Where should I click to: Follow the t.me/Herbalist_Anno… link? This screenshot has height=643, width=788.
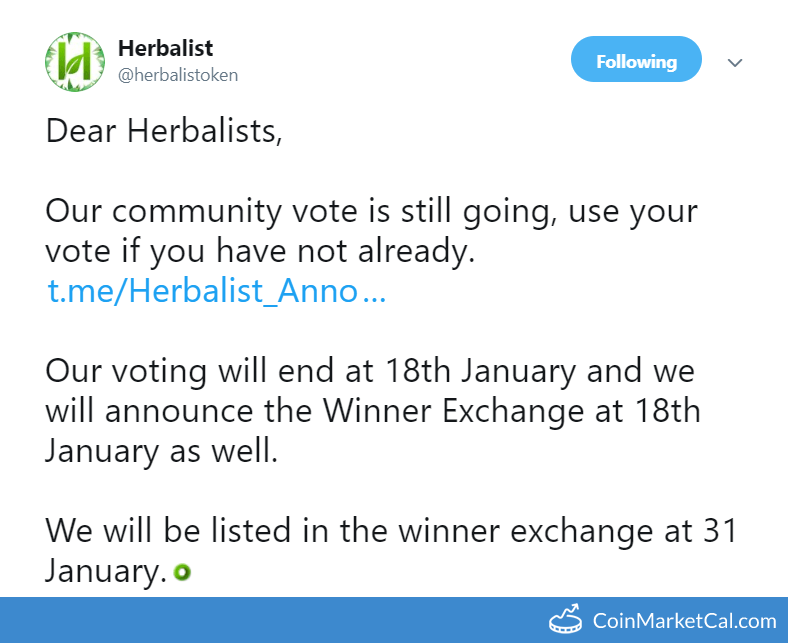[x=216, y=291]
